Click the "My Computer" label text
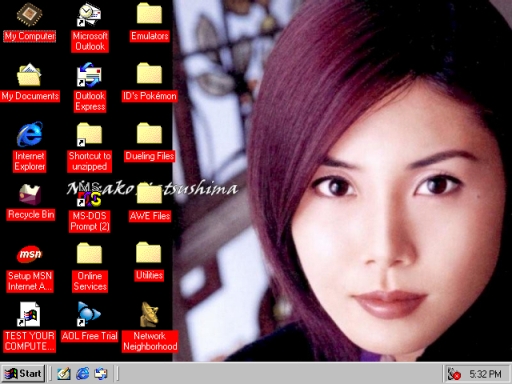Image resolution: width=512 pixels, height=384 pixels. coord(30,36)
